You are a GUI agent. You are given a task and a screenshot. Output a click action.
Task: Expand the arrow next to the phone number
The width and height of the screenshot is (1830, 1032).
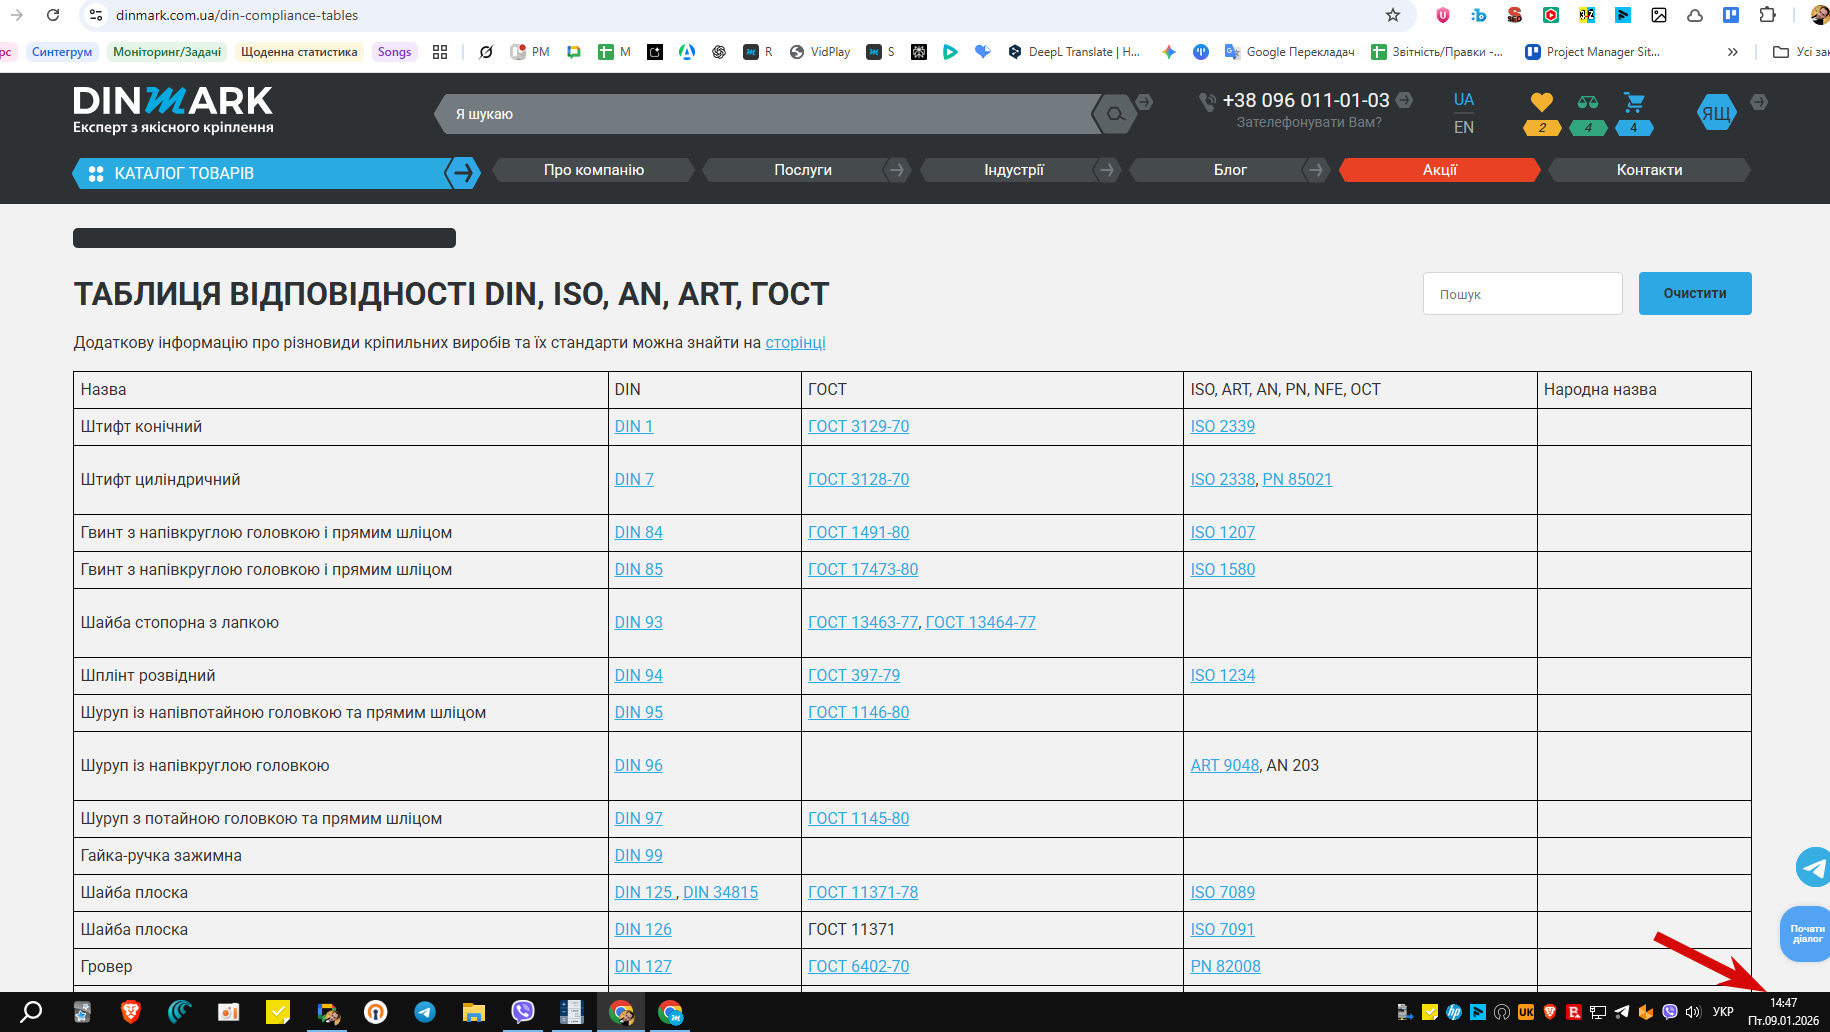(1404, 100)
